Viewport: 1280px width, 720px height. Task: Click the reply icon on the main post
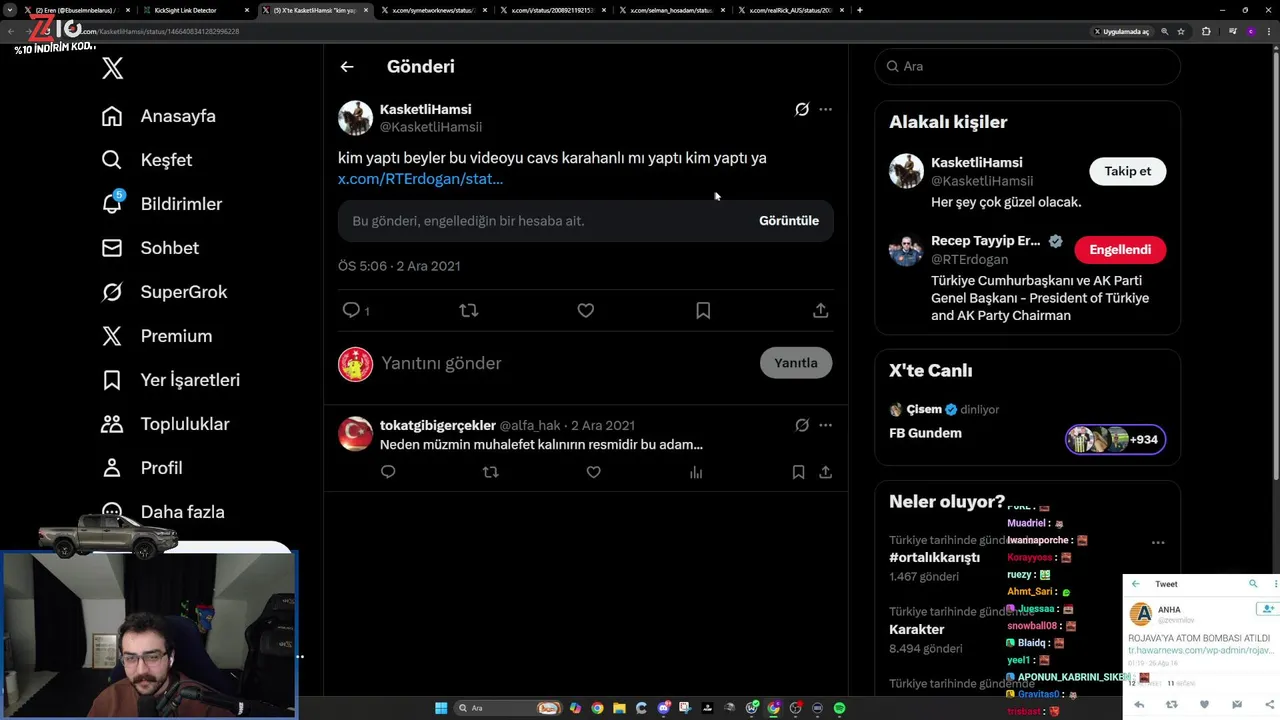[x=351, y=311]
